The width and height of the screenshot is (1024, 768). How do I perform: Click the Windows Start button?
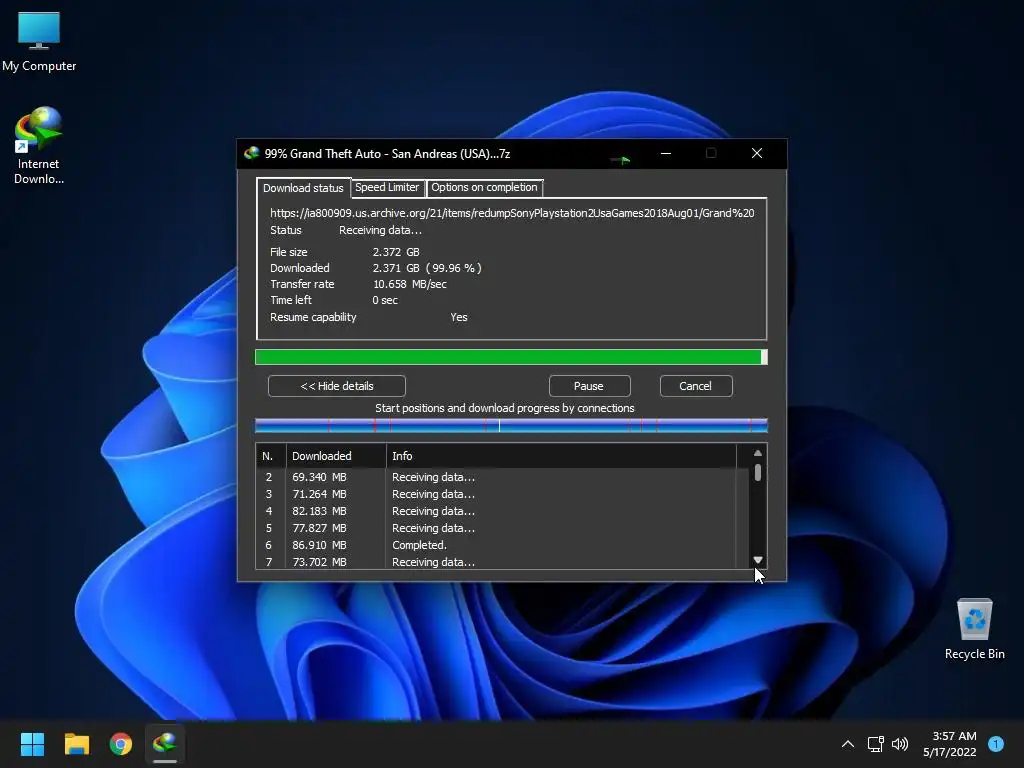pyautogui.click(x=32, y=744)
